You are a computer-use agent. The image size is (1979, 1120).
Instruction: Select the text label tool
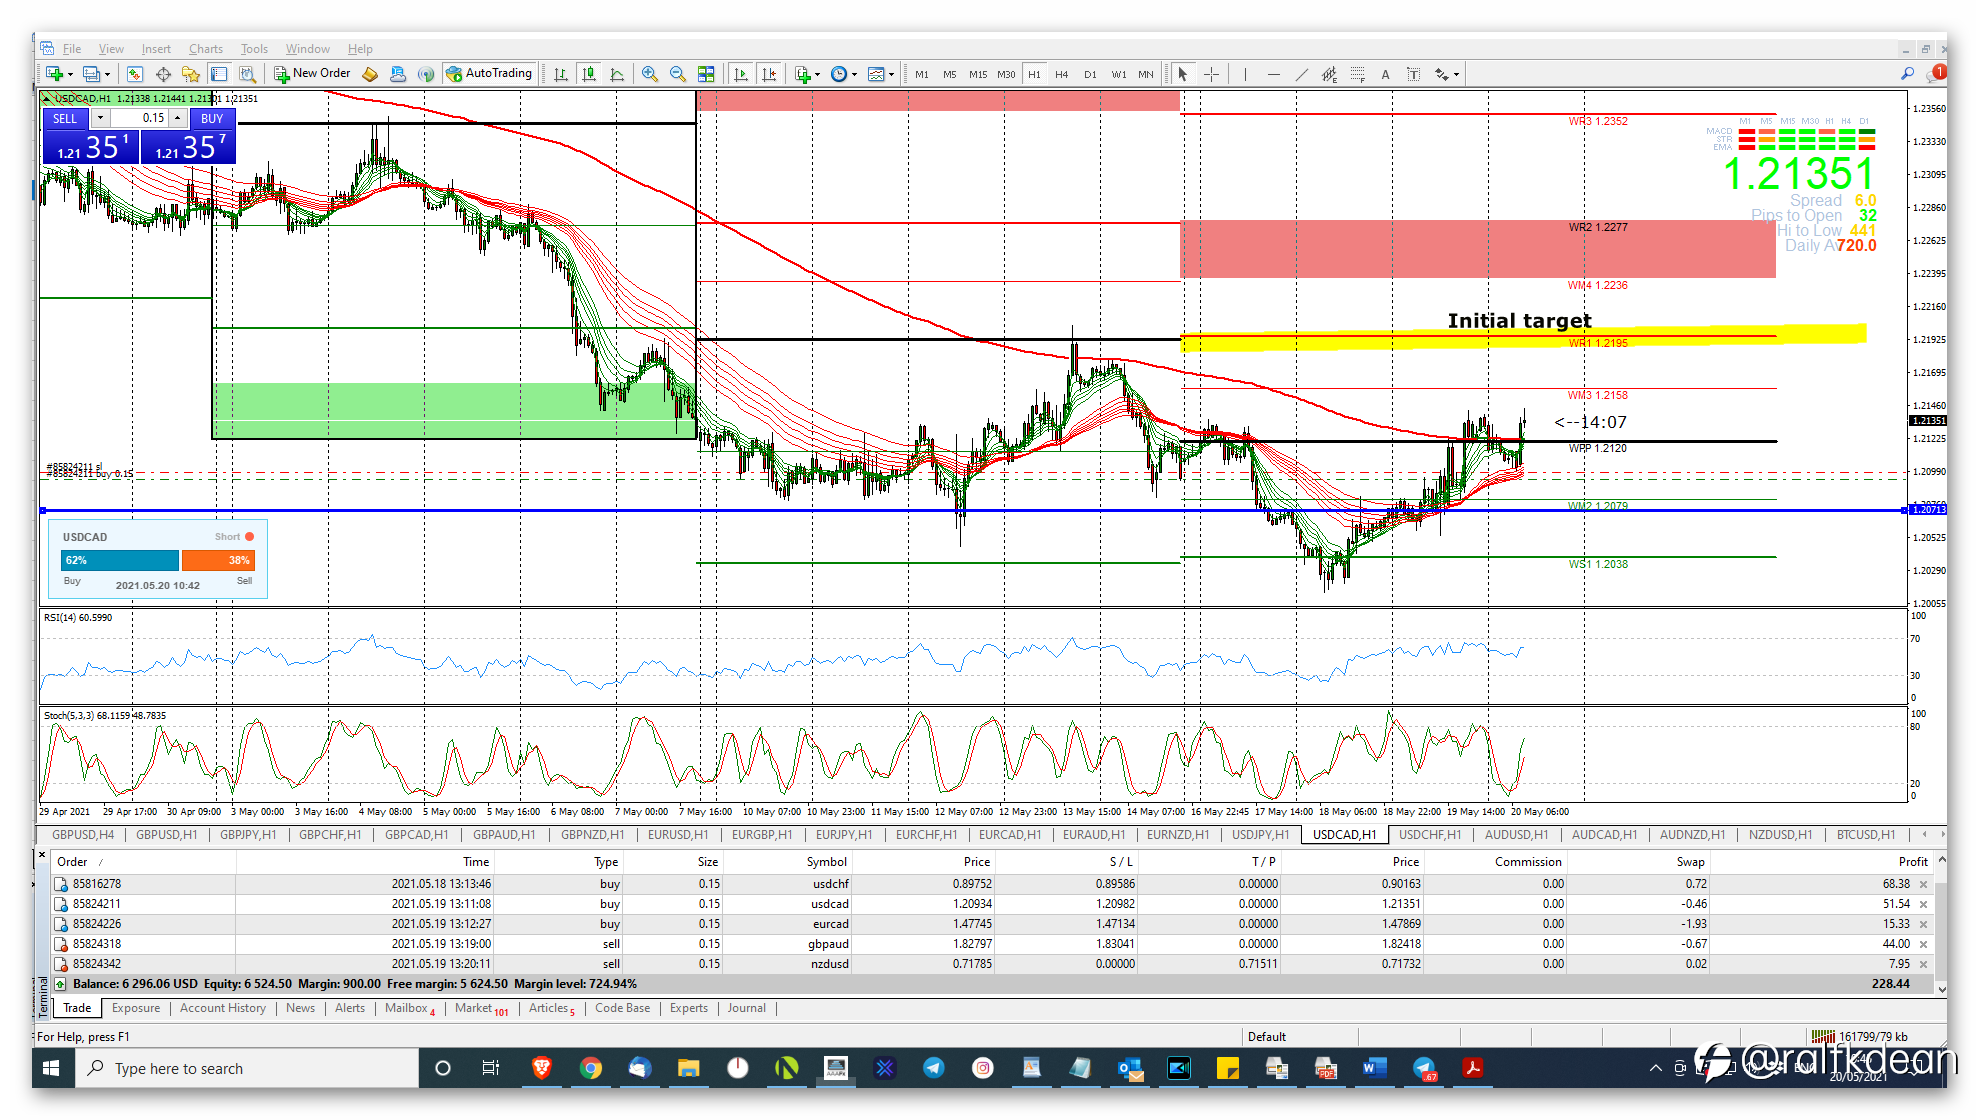click(1413, 74)
